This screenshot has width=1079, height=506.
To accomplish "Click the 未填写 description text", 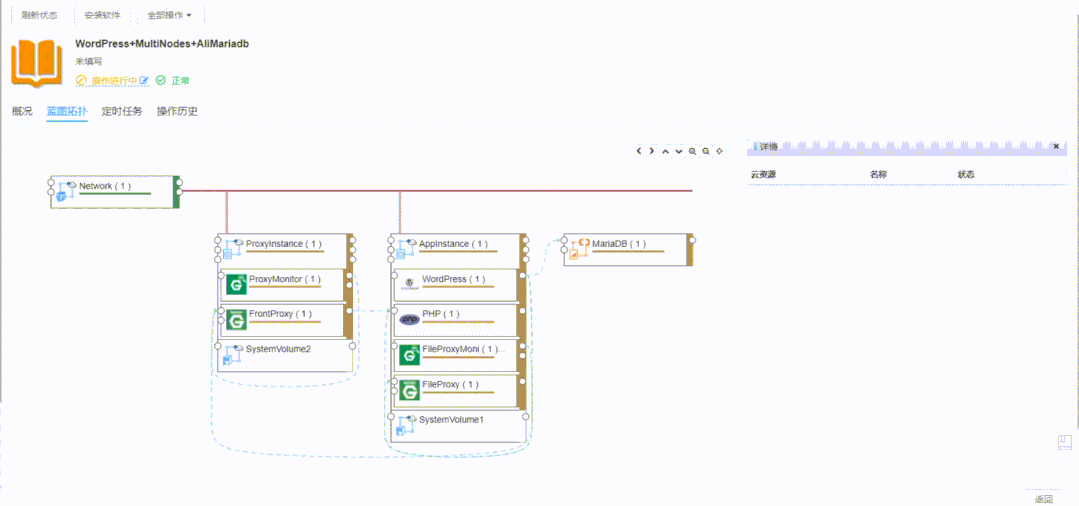I will [x=88, y=61].
